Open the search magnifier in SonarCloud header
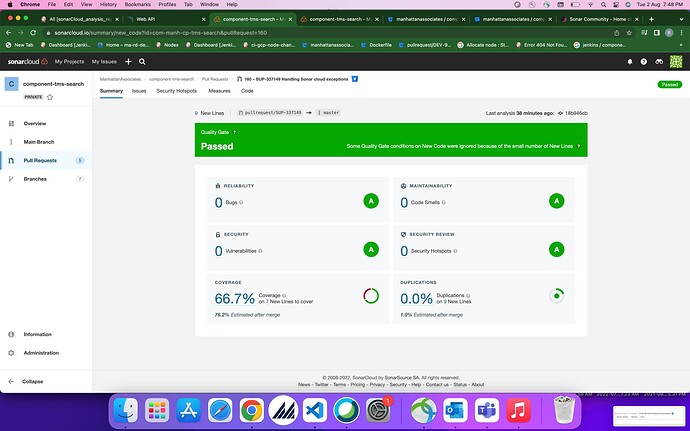The height and width of the screenshot is (431, 690). [x=142, y=62]
